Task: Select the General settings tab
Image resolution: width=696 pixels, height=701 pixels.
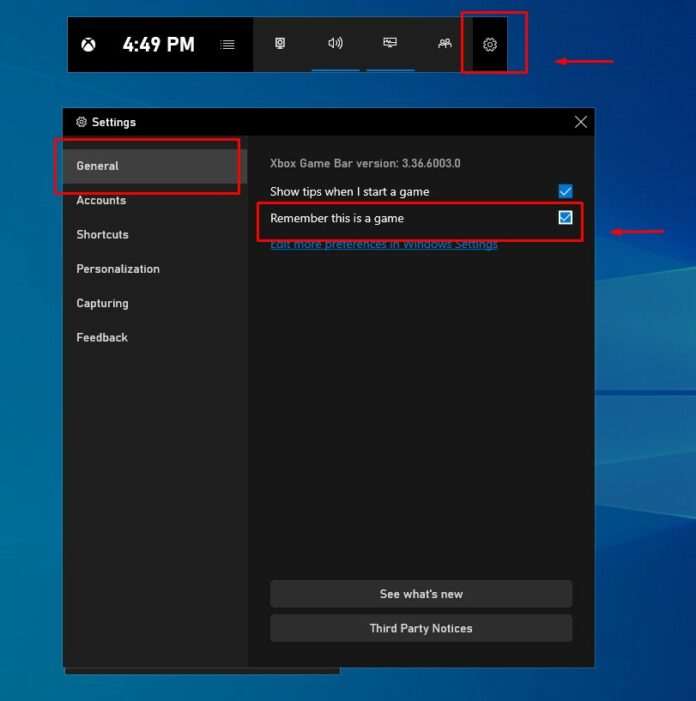Action: (x=155, y=166)
